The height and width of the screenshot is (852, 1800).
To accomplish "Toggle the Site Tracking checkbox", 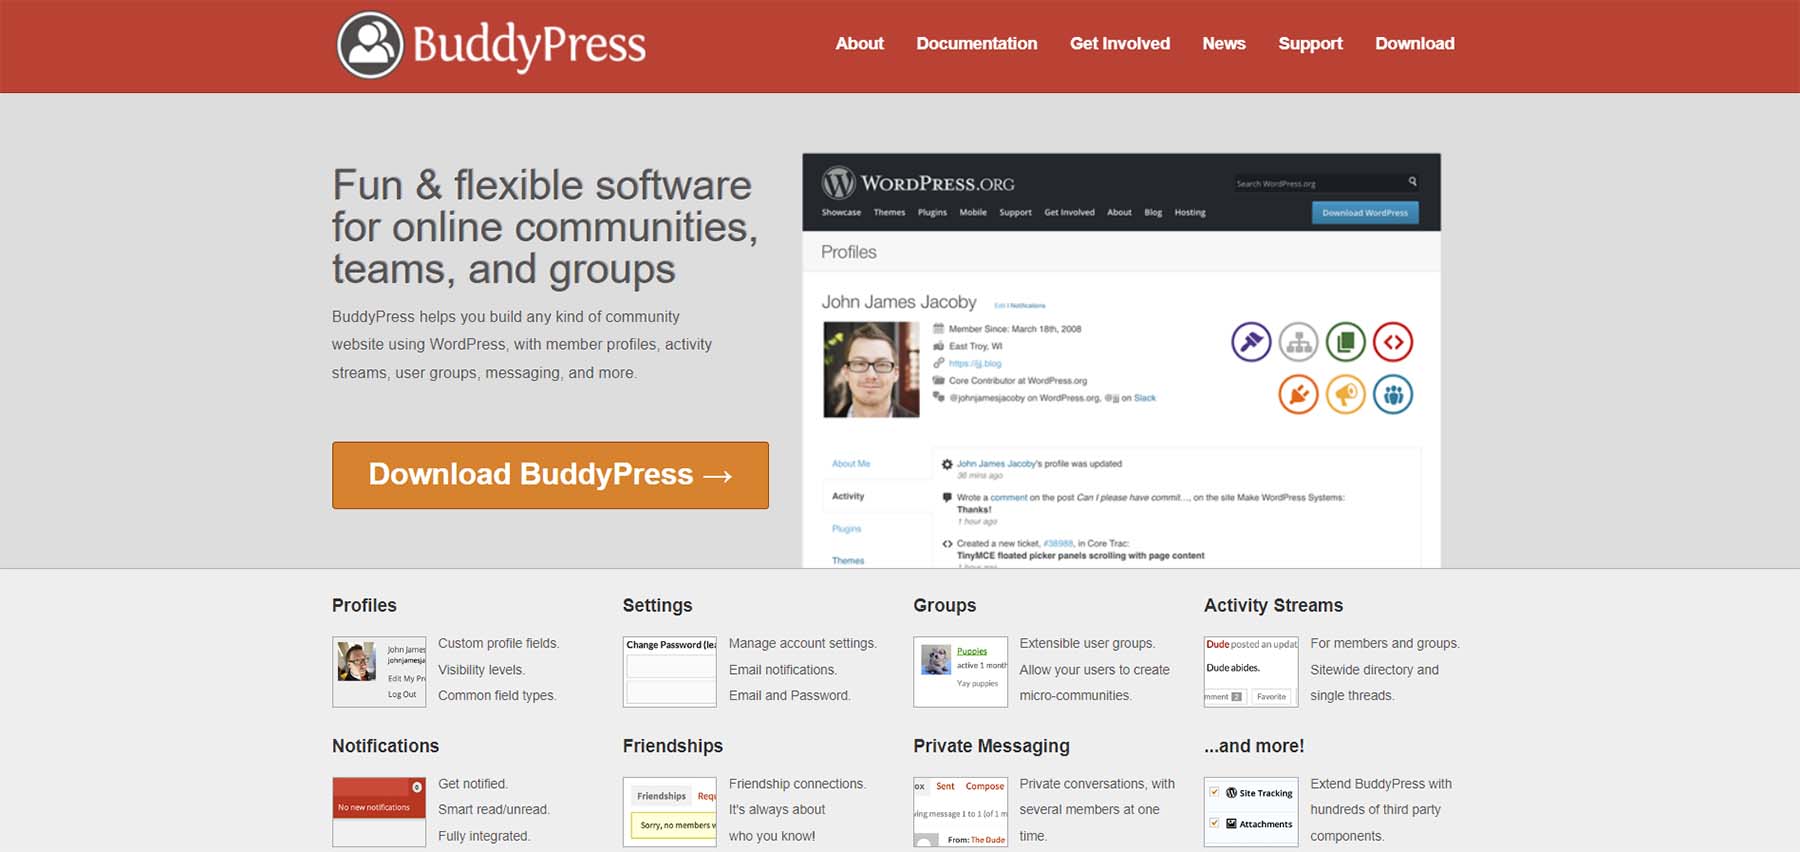I will tap(1214, 792).
